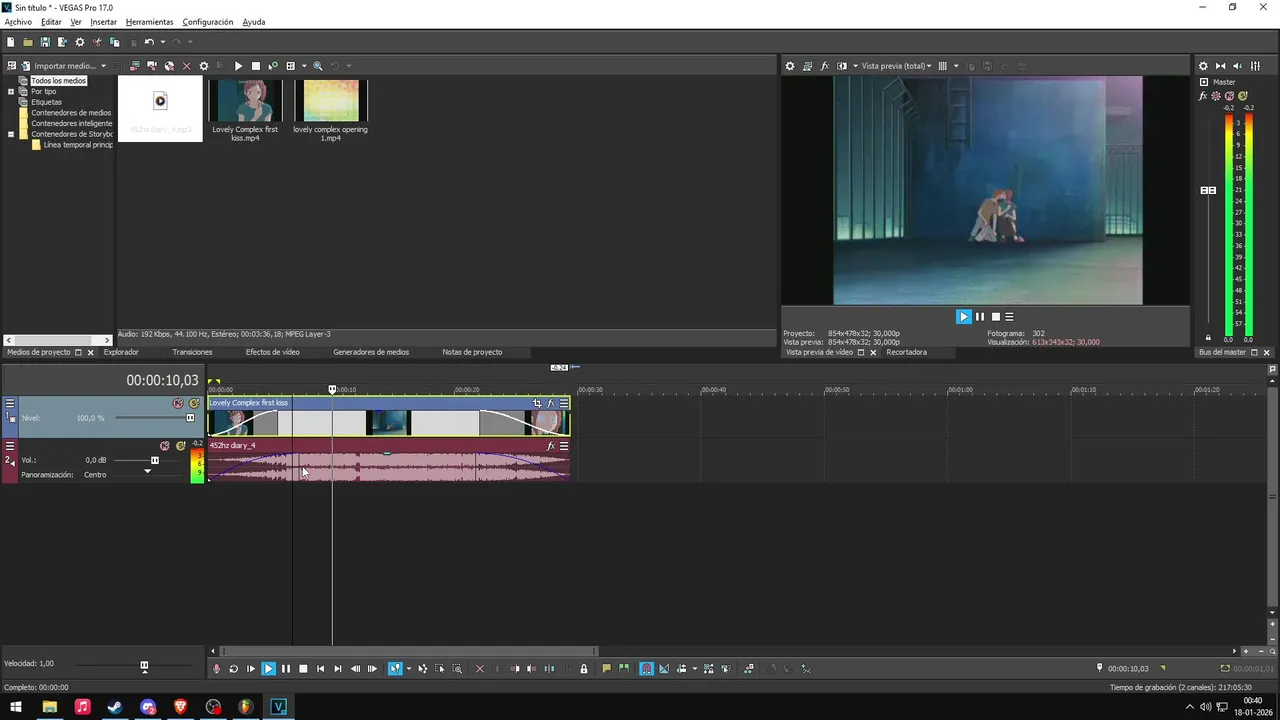Open the Herramientas menu
The width and height of the screenshot is (1280, 720).
149,22
